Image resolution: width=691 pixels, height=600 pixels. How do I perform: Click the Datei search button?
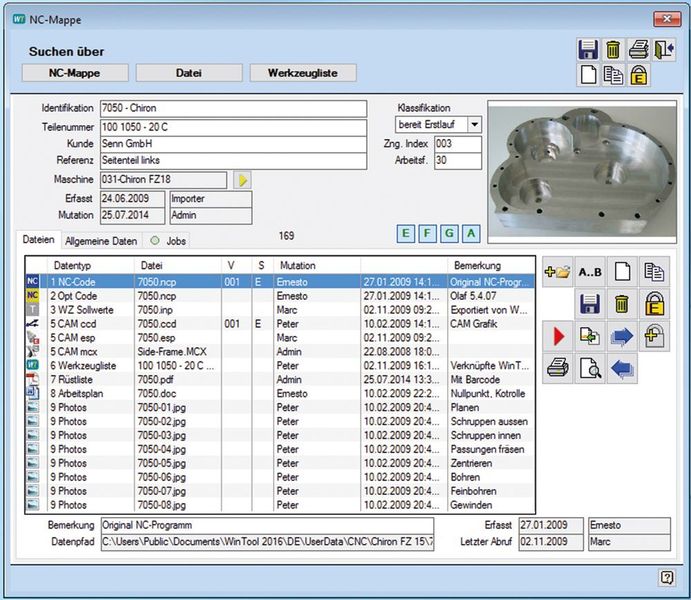(x=189, y=73)
